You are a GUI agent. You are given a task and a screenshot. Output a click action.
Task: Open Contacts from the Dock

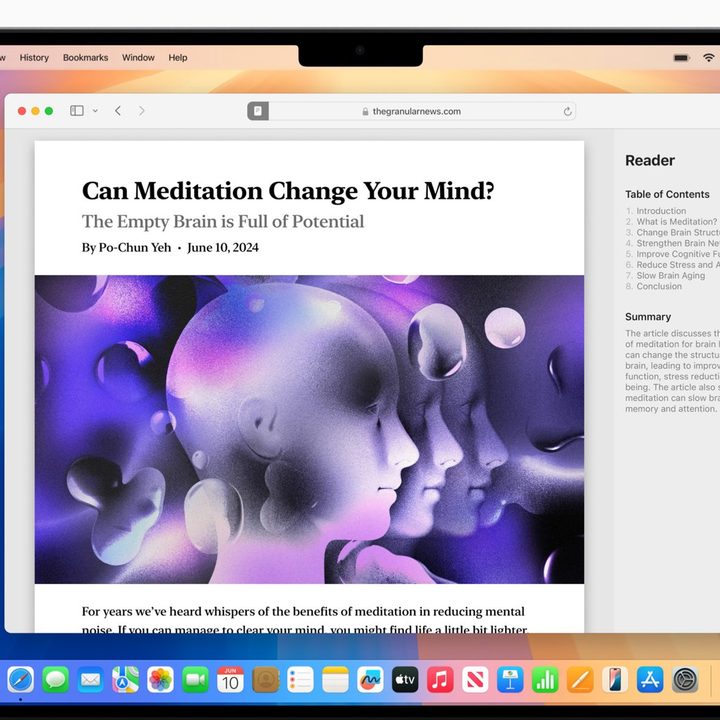tap(265, 680)
